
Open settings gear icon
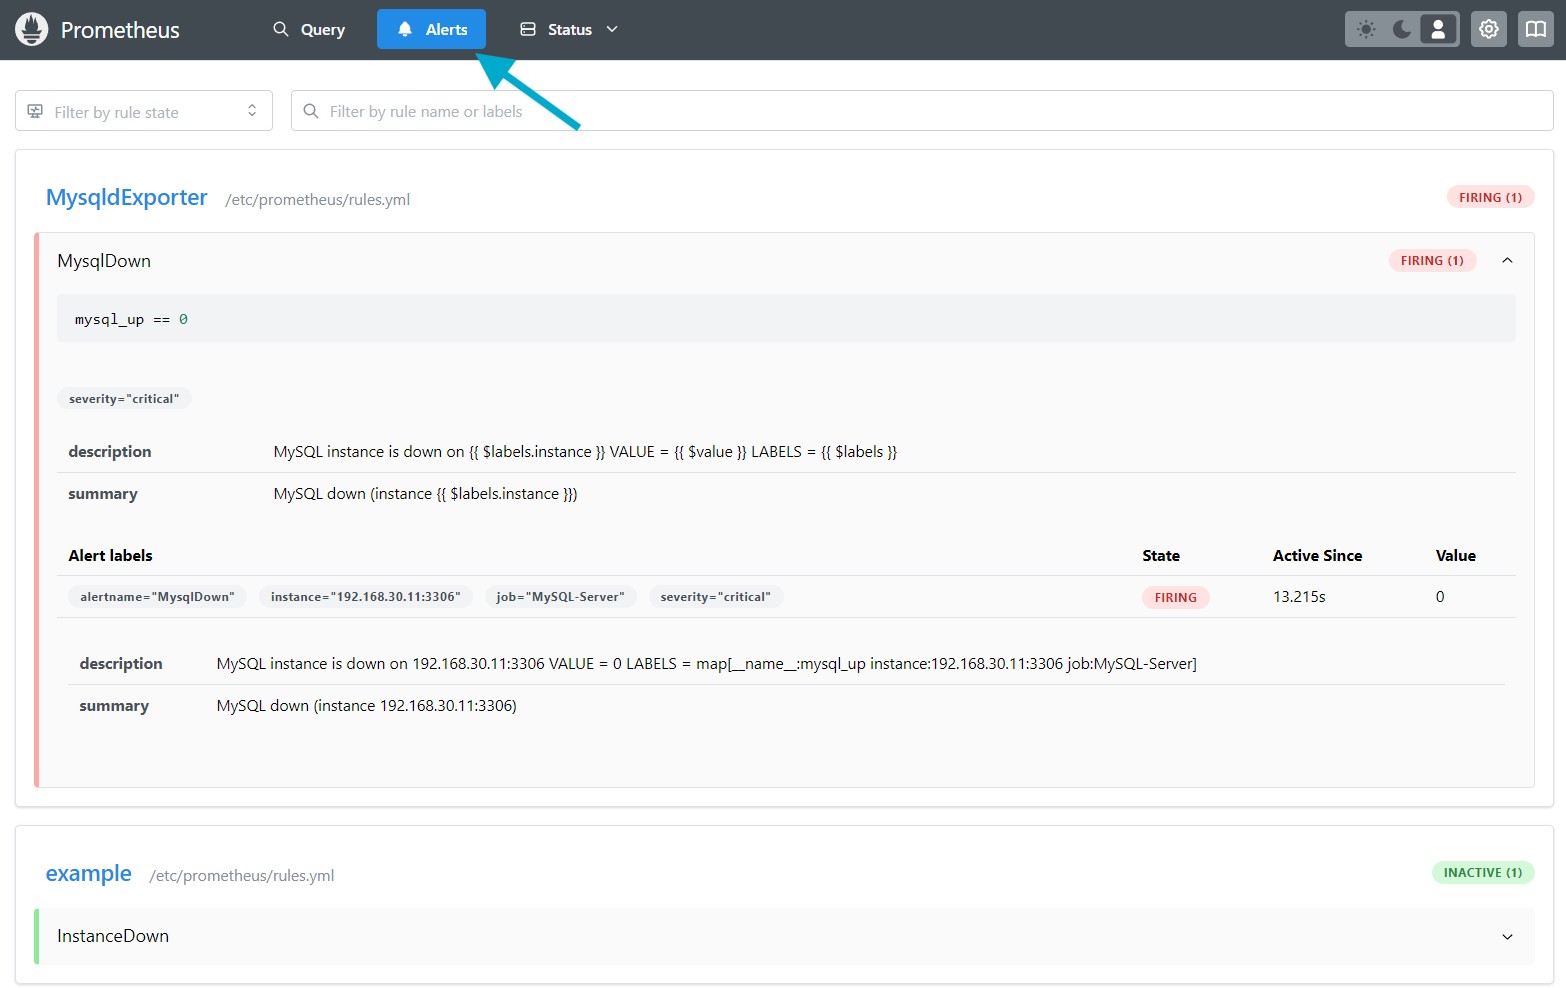coord(1489,30)
